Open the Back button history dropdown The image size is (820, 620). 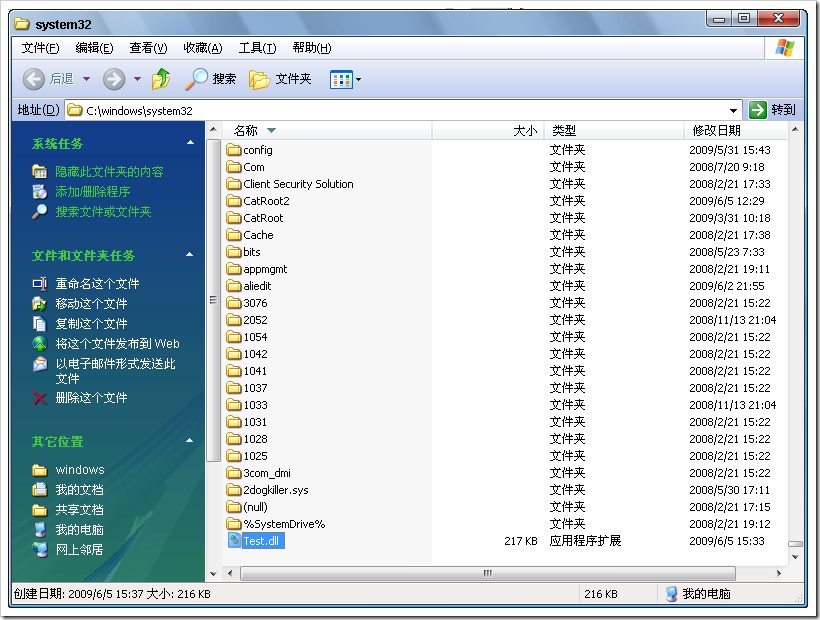[x=86, y=79]
